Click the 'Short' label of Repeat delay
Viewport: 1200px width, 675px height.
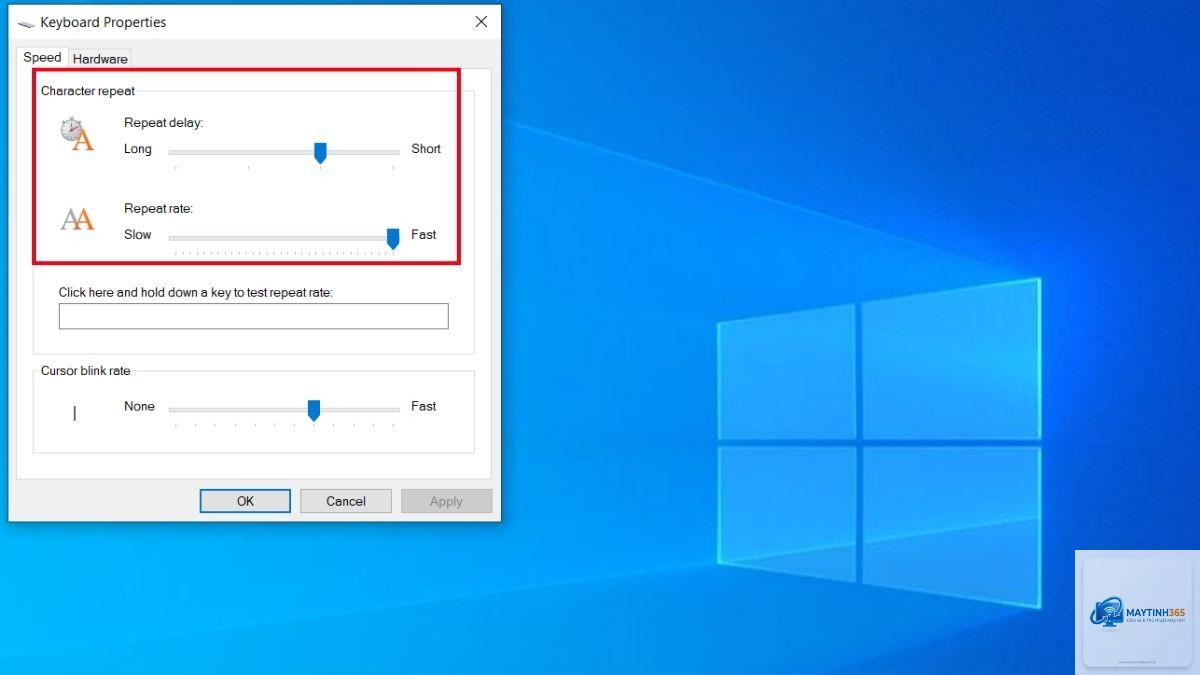point(426,149)
